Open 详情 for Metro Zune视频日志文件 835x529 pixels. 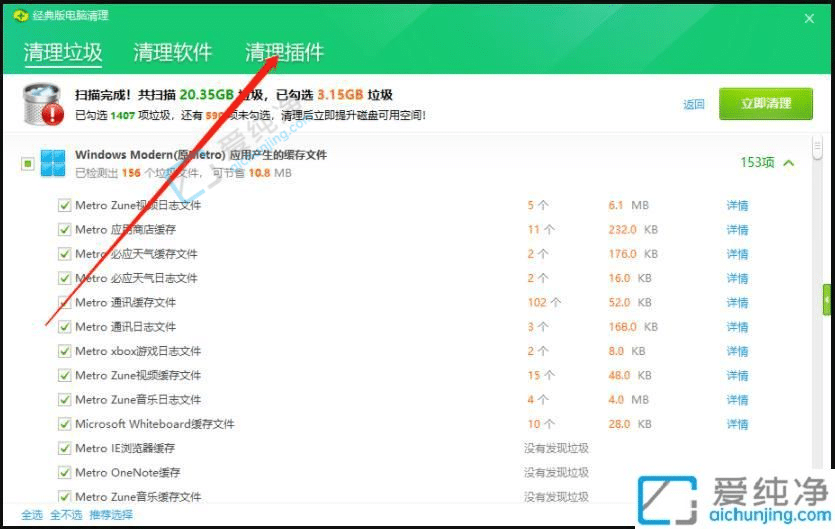[738, 205]
